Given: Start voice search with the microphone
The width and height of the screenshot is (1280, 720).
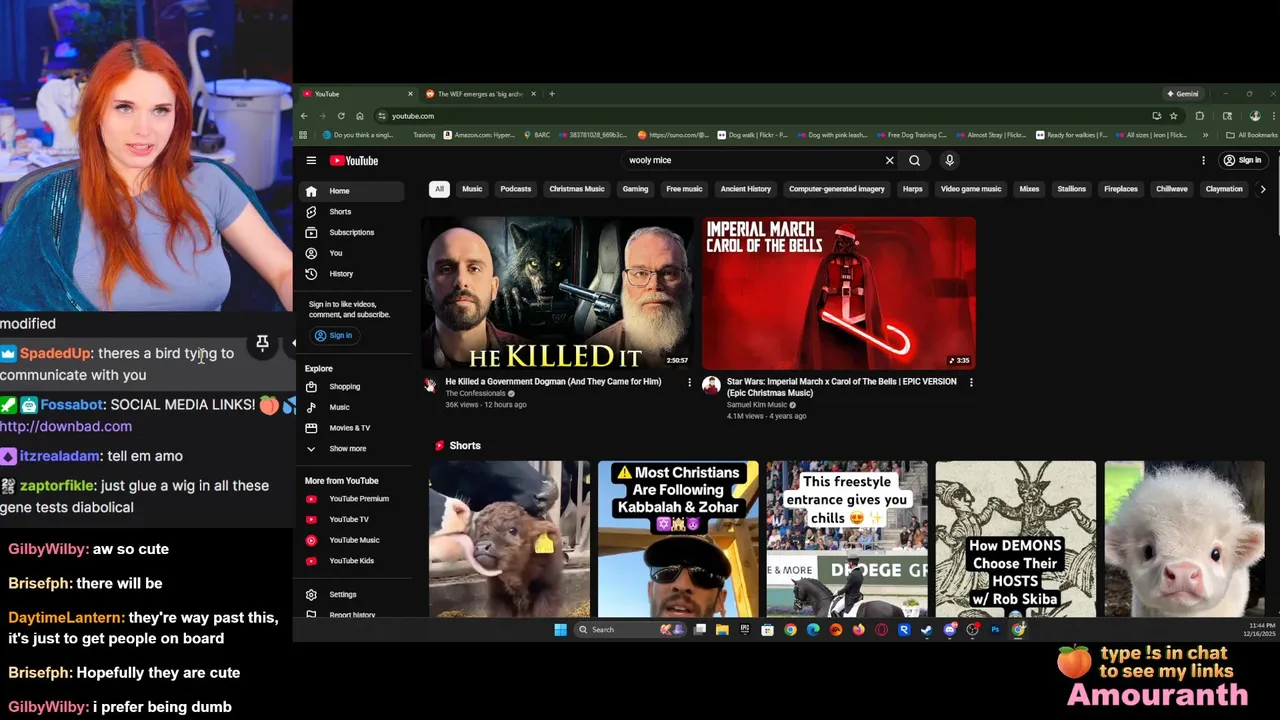Looking at the screenshot, I should (949, 160).
